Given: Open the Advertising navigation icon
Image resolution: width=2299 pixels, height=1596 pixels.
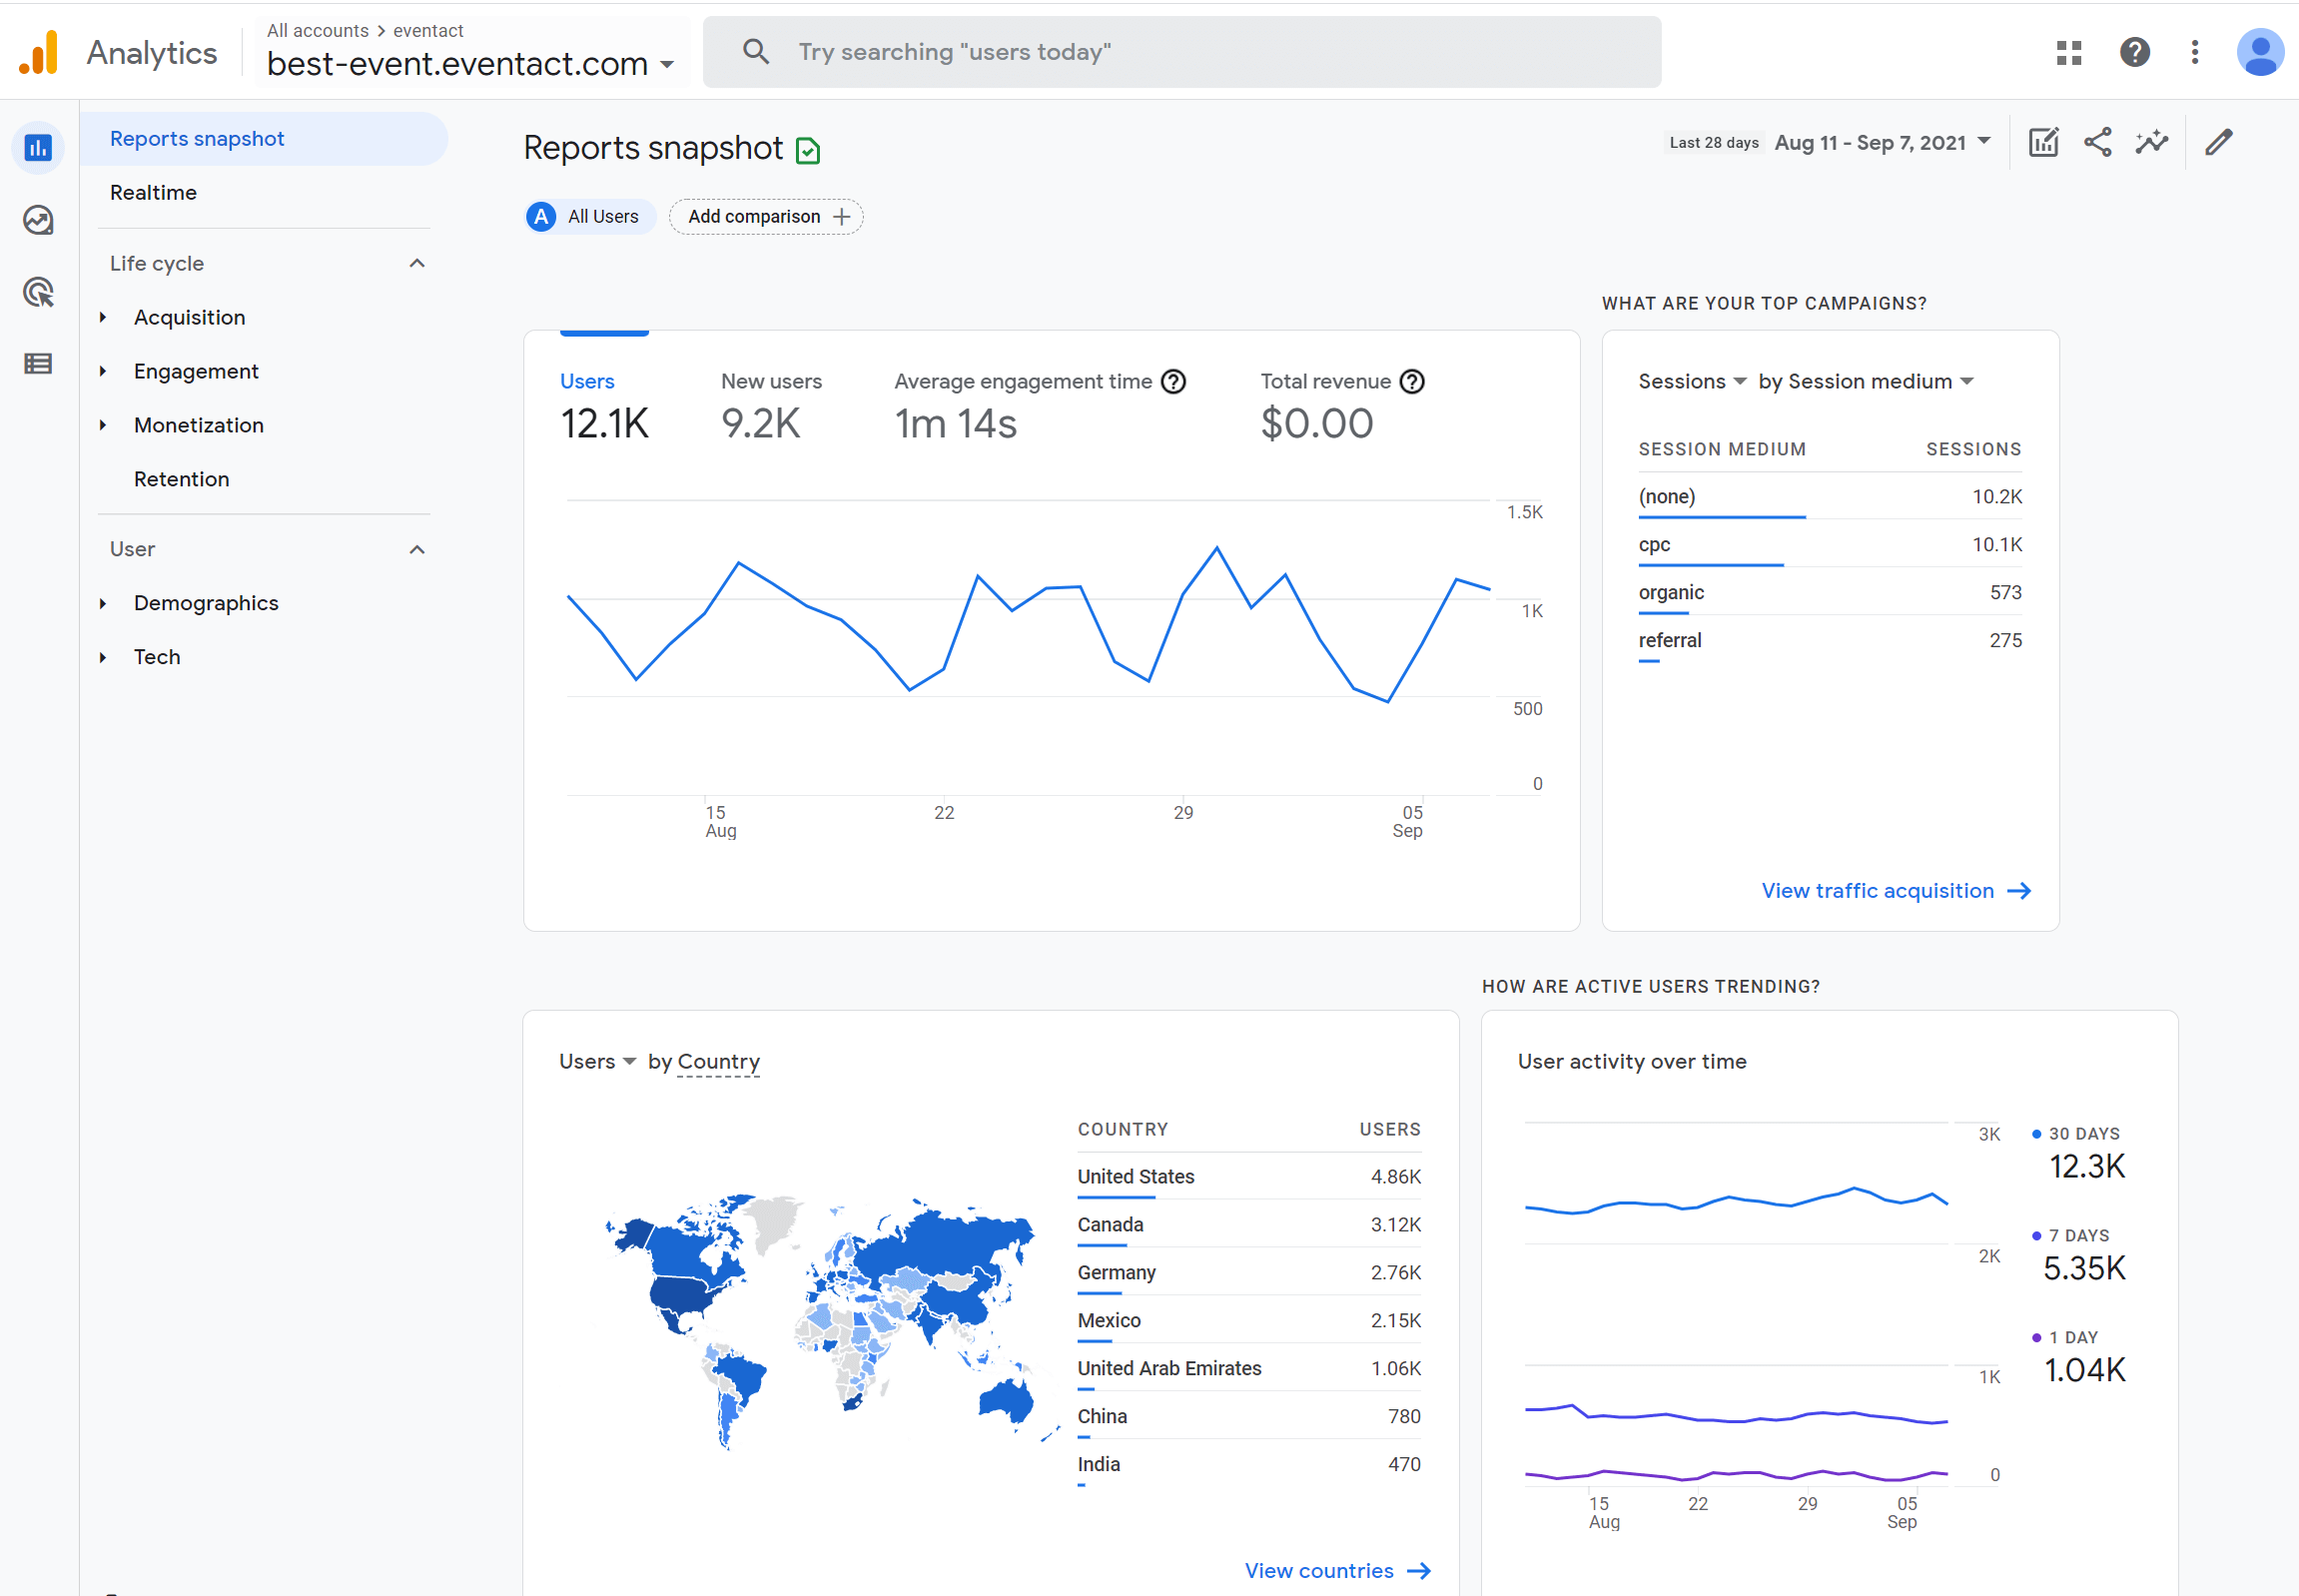Looking at the screenshot, I should point(38,292).
